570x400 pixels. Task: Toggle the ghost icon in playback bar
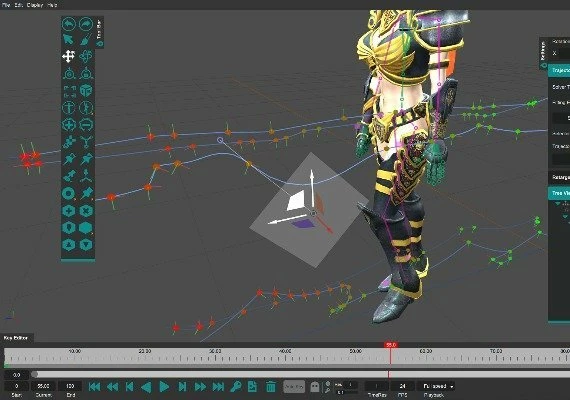(315, 387)
